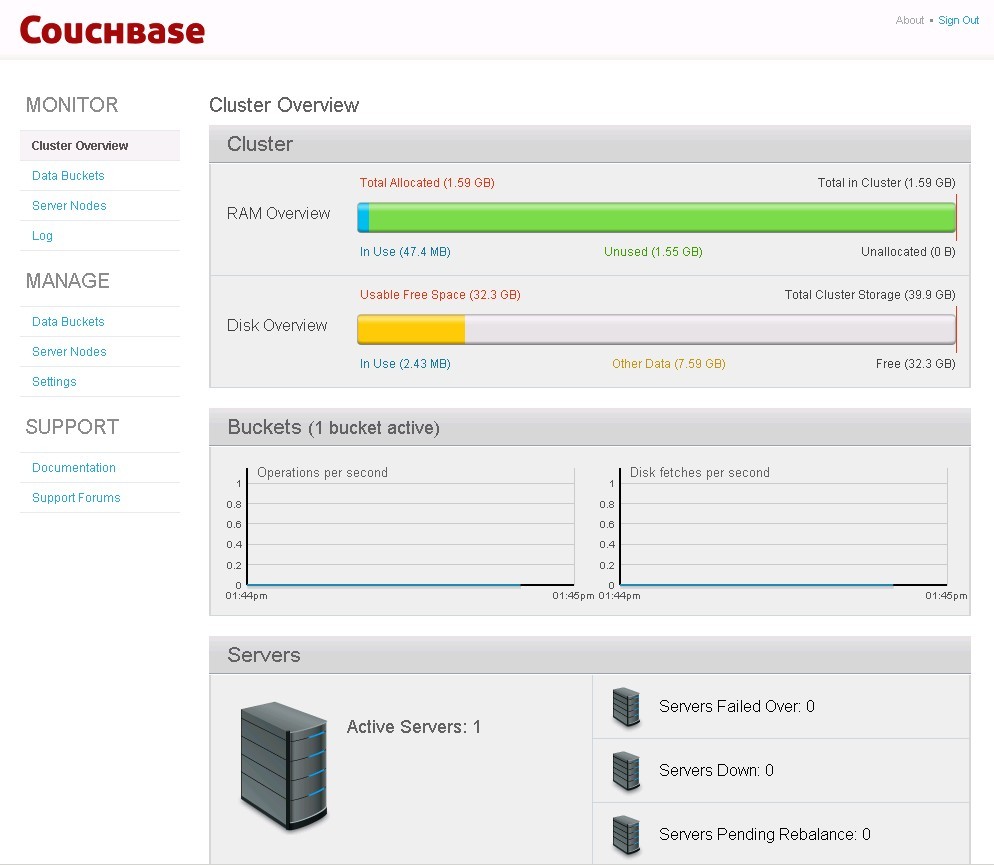Image resolution: width=994 pixels, height=866 pixels.
Task: Click the Servers Failed Over icon
Action: click(626, 707)
